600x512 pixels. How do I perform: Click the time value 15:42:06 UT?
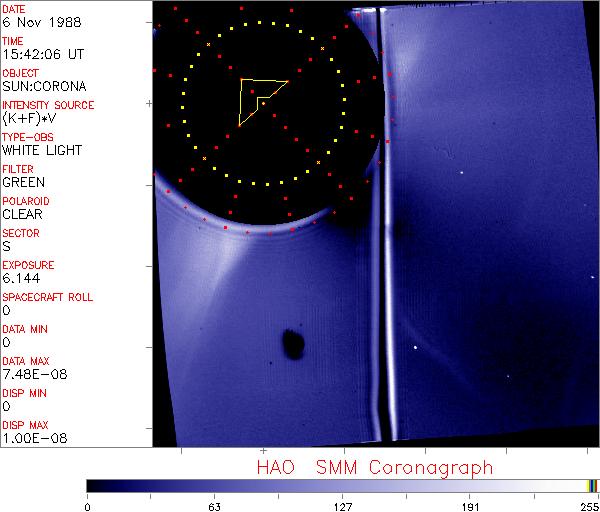pyautogui.click(x=42, y=54)
